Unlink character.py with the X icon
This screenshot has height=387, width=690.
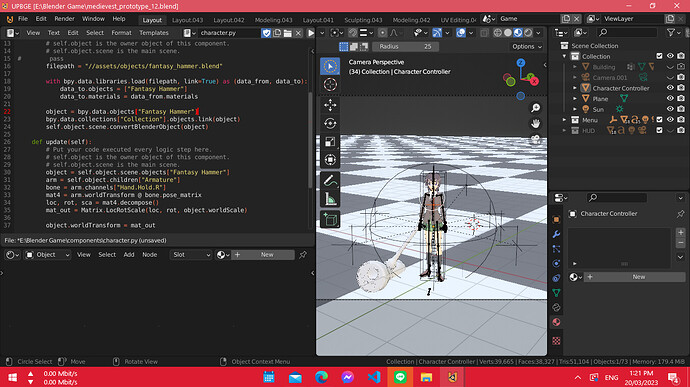[298, 33]
